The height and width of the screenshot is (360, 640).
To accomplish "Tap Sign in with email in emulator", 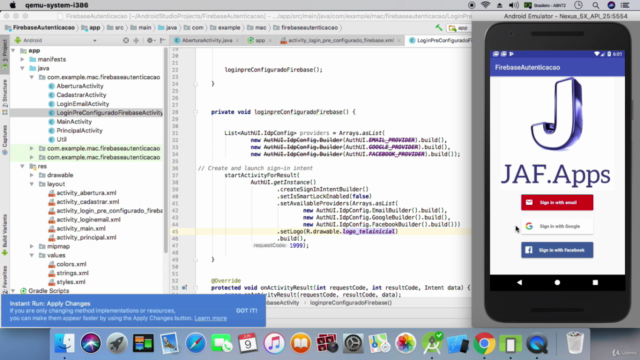I will tap(557, 202).
